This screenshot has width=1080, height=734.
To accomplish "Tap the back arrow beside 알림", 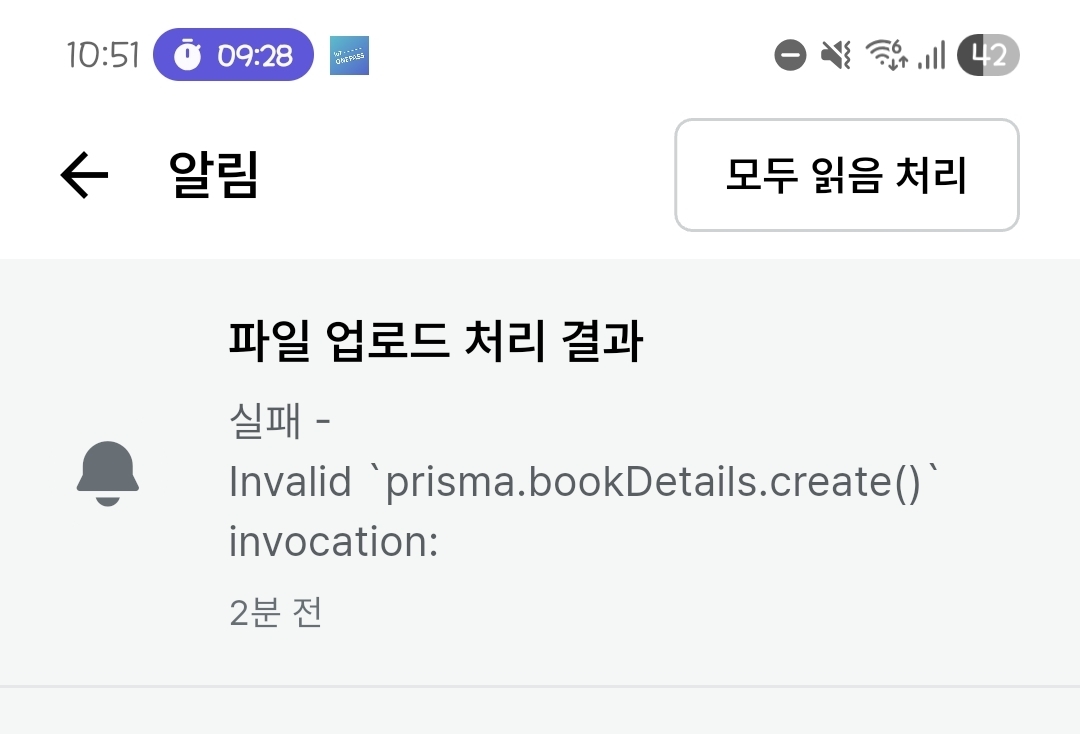I will tap(84, 175).
